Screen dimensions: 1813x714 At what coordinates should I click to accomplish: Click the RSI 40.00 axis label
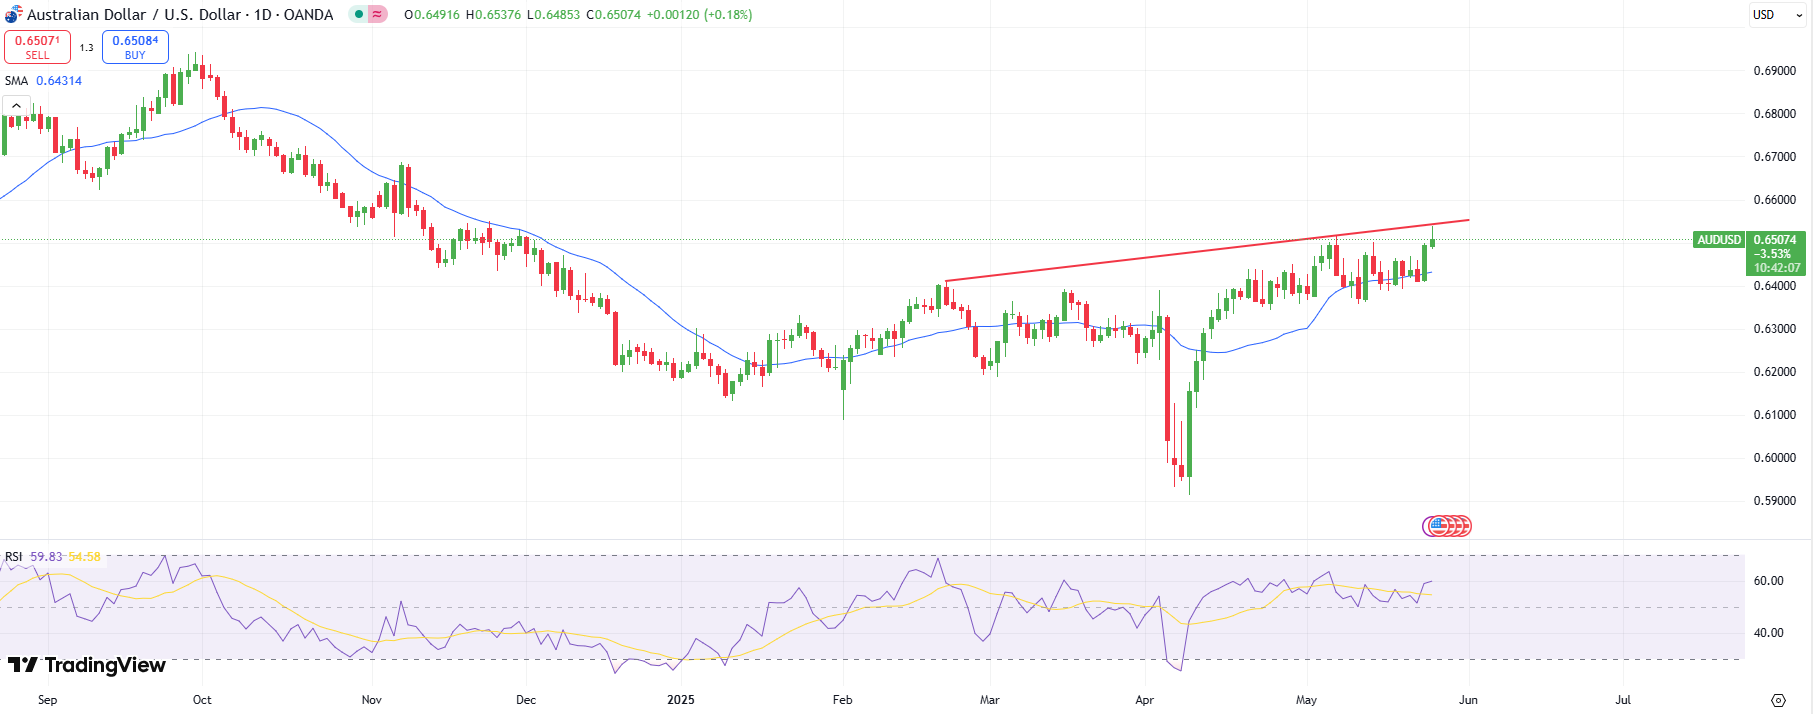pyautogui.click(x=1768, y=633)
